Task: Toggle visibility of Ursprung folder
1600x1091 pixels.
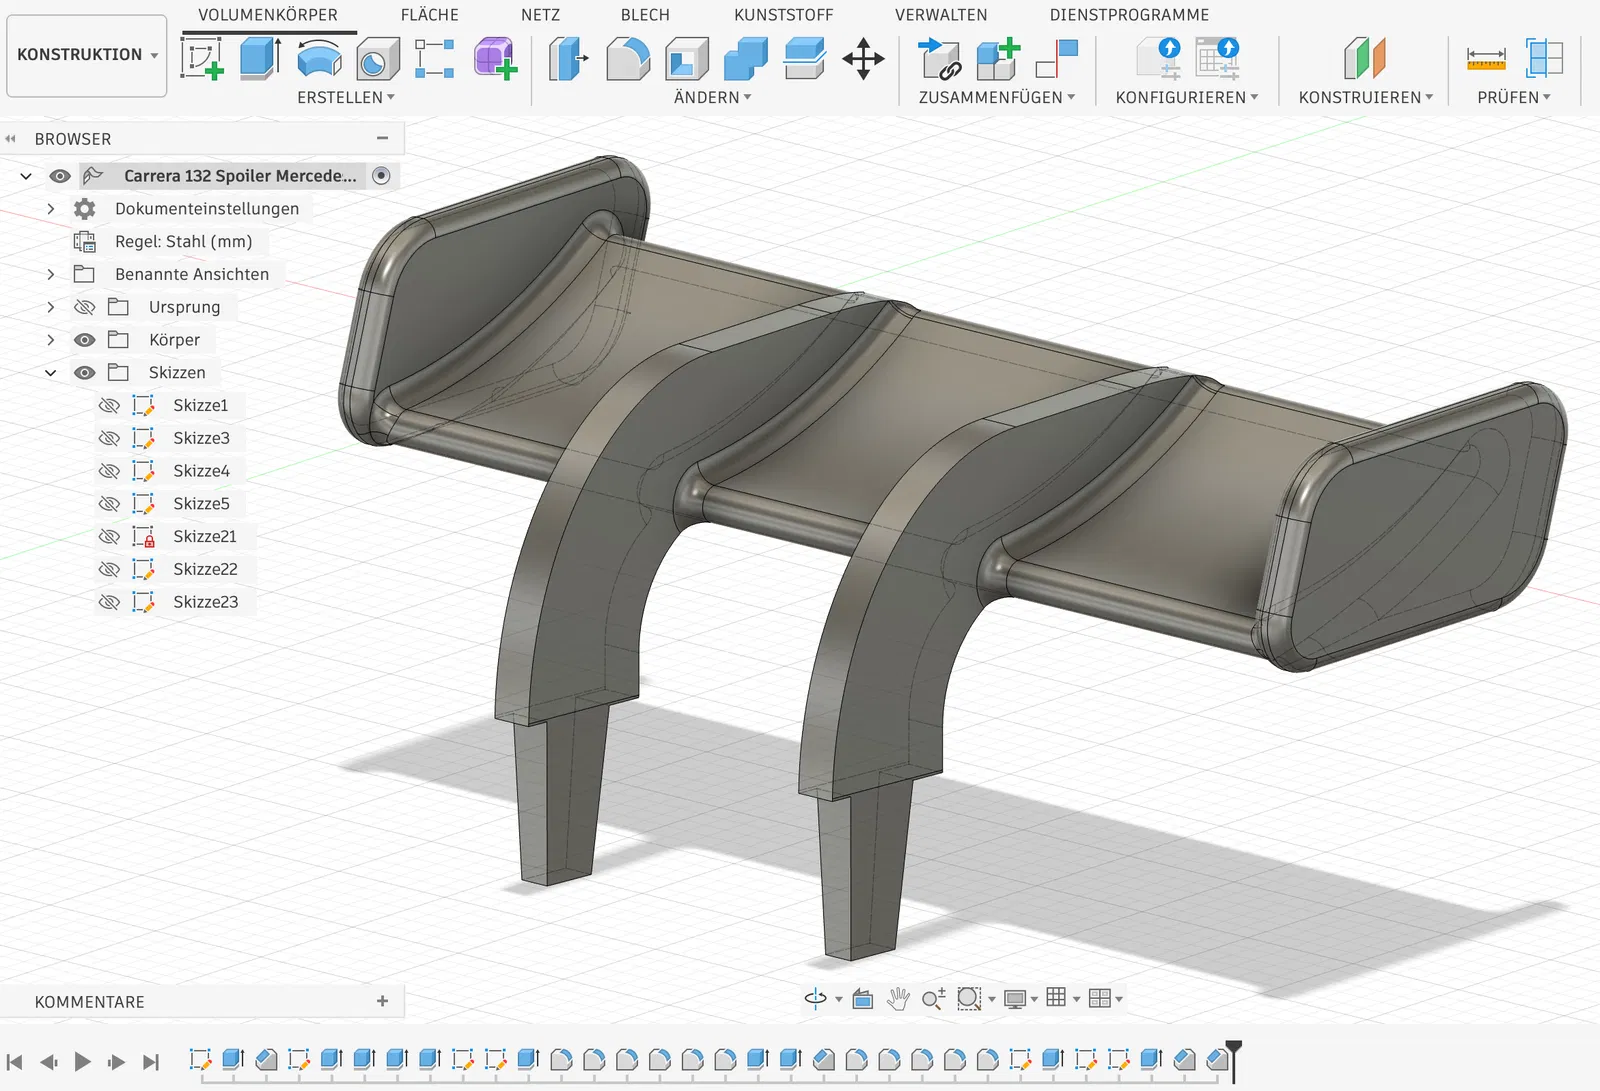Action: 85,307
